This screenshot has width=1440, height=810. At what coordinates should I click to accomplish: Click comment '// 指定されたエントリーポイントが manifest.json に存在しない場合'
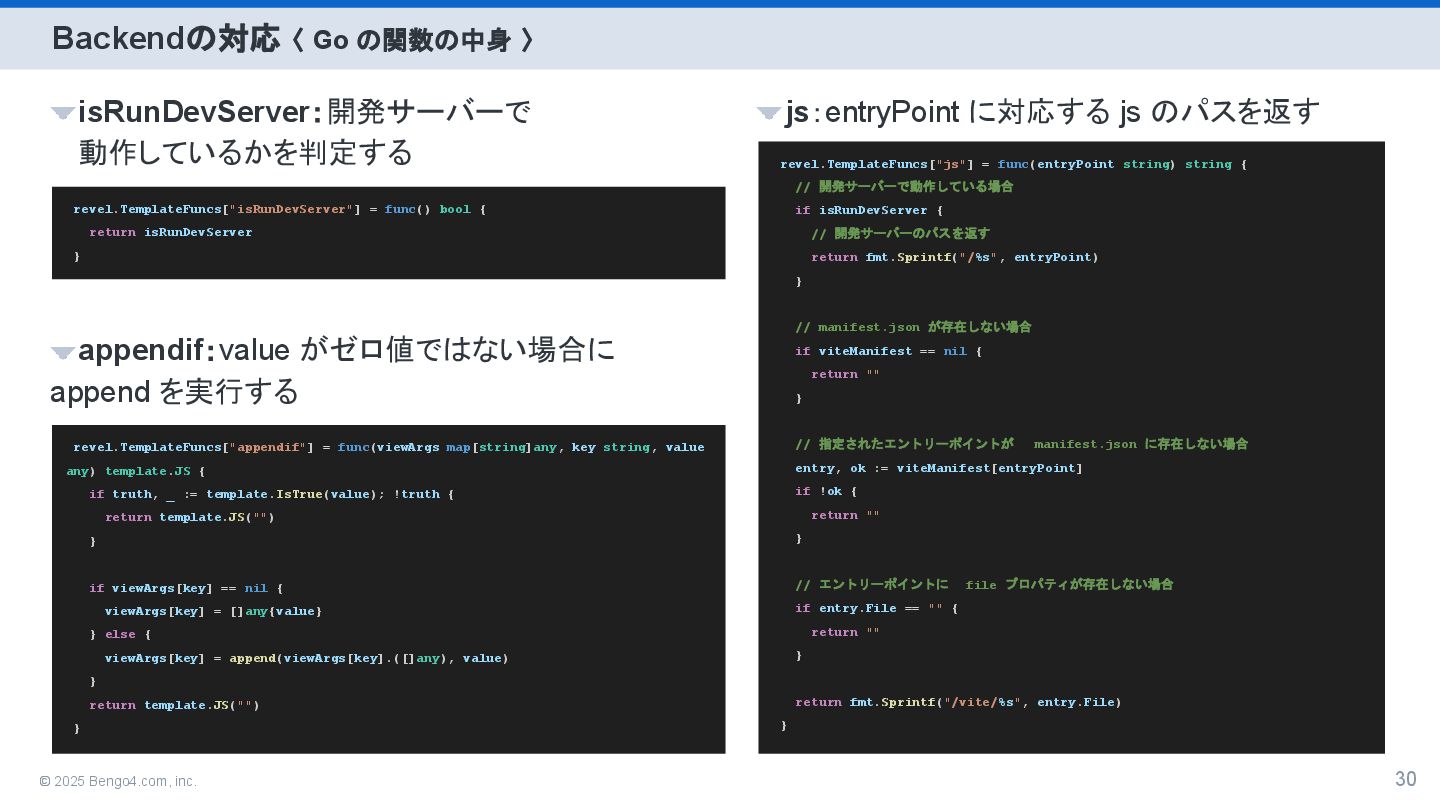click(x=1021, y=444)
